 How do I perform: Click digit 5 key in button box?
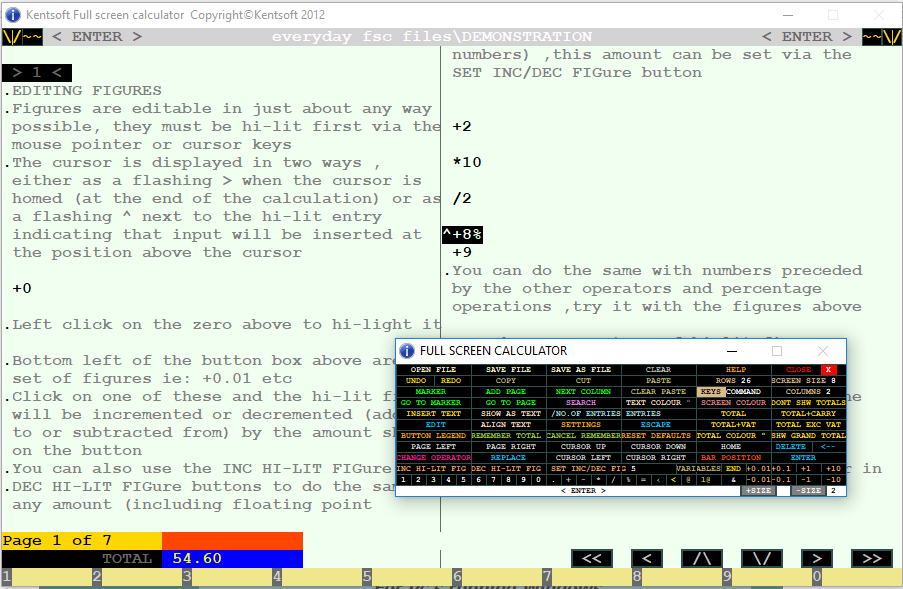coord(464,480)
